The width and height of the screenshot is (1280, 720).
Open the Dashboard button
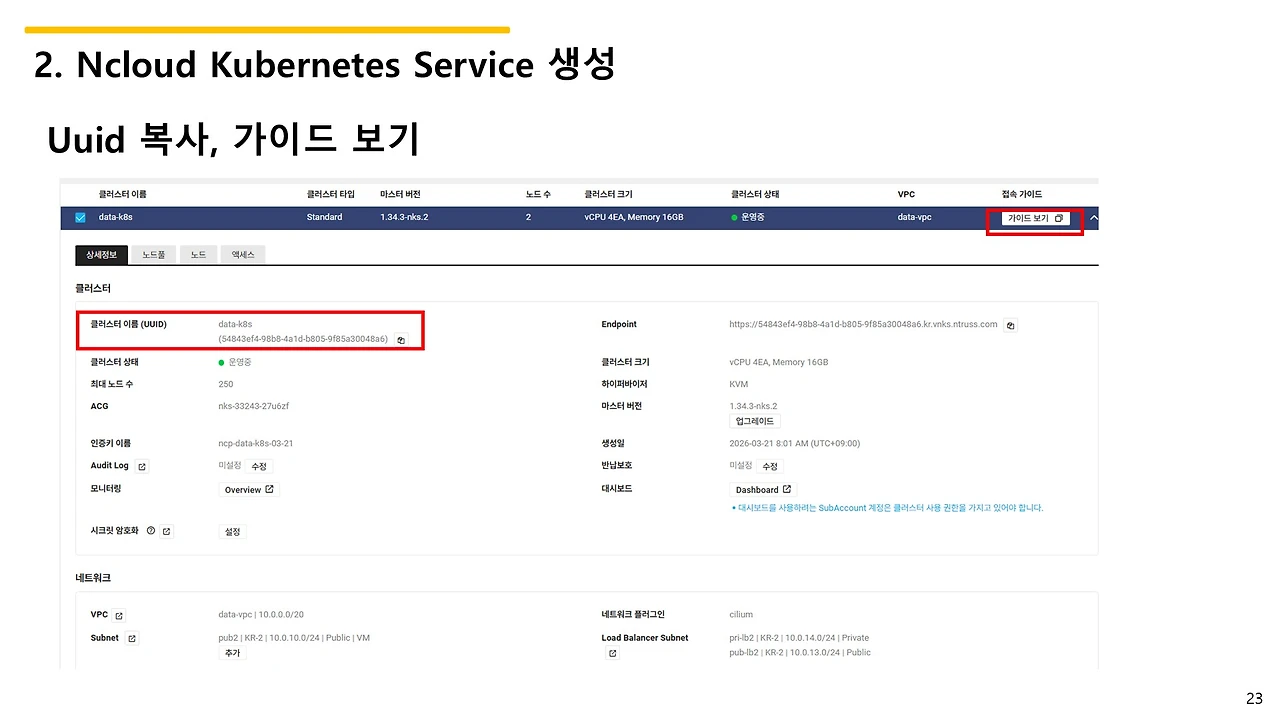click(763, 490)
